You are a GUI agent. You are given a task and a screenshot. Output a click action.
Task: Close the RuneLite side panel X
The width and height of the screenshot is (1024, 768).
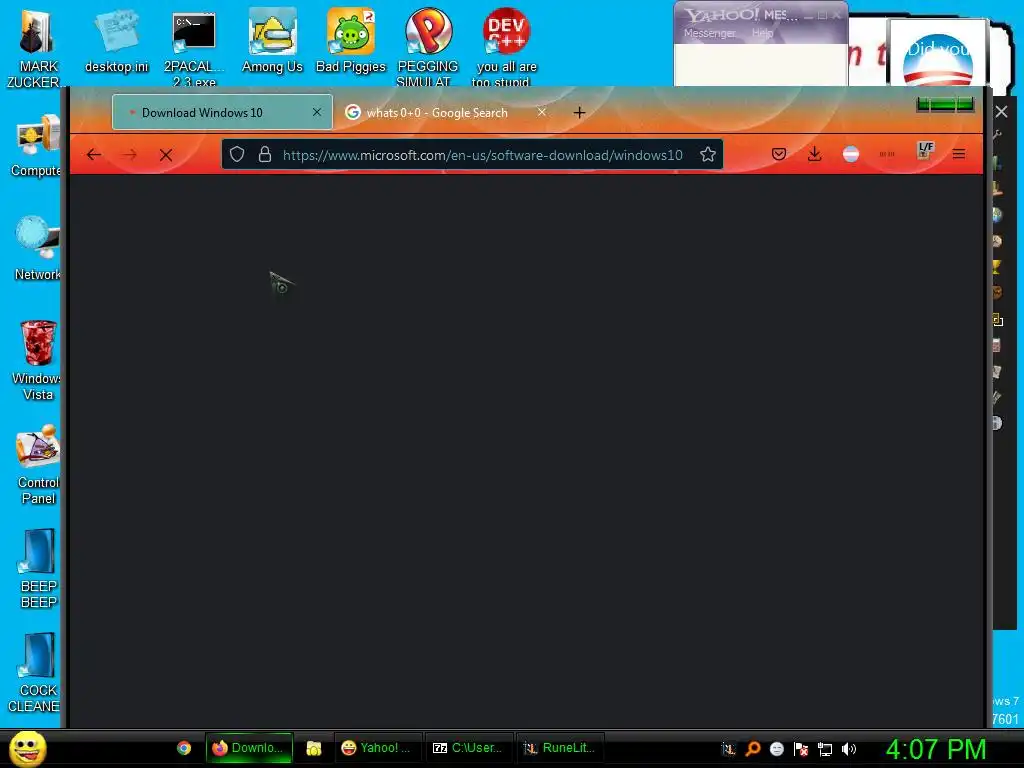point(1001,112)
